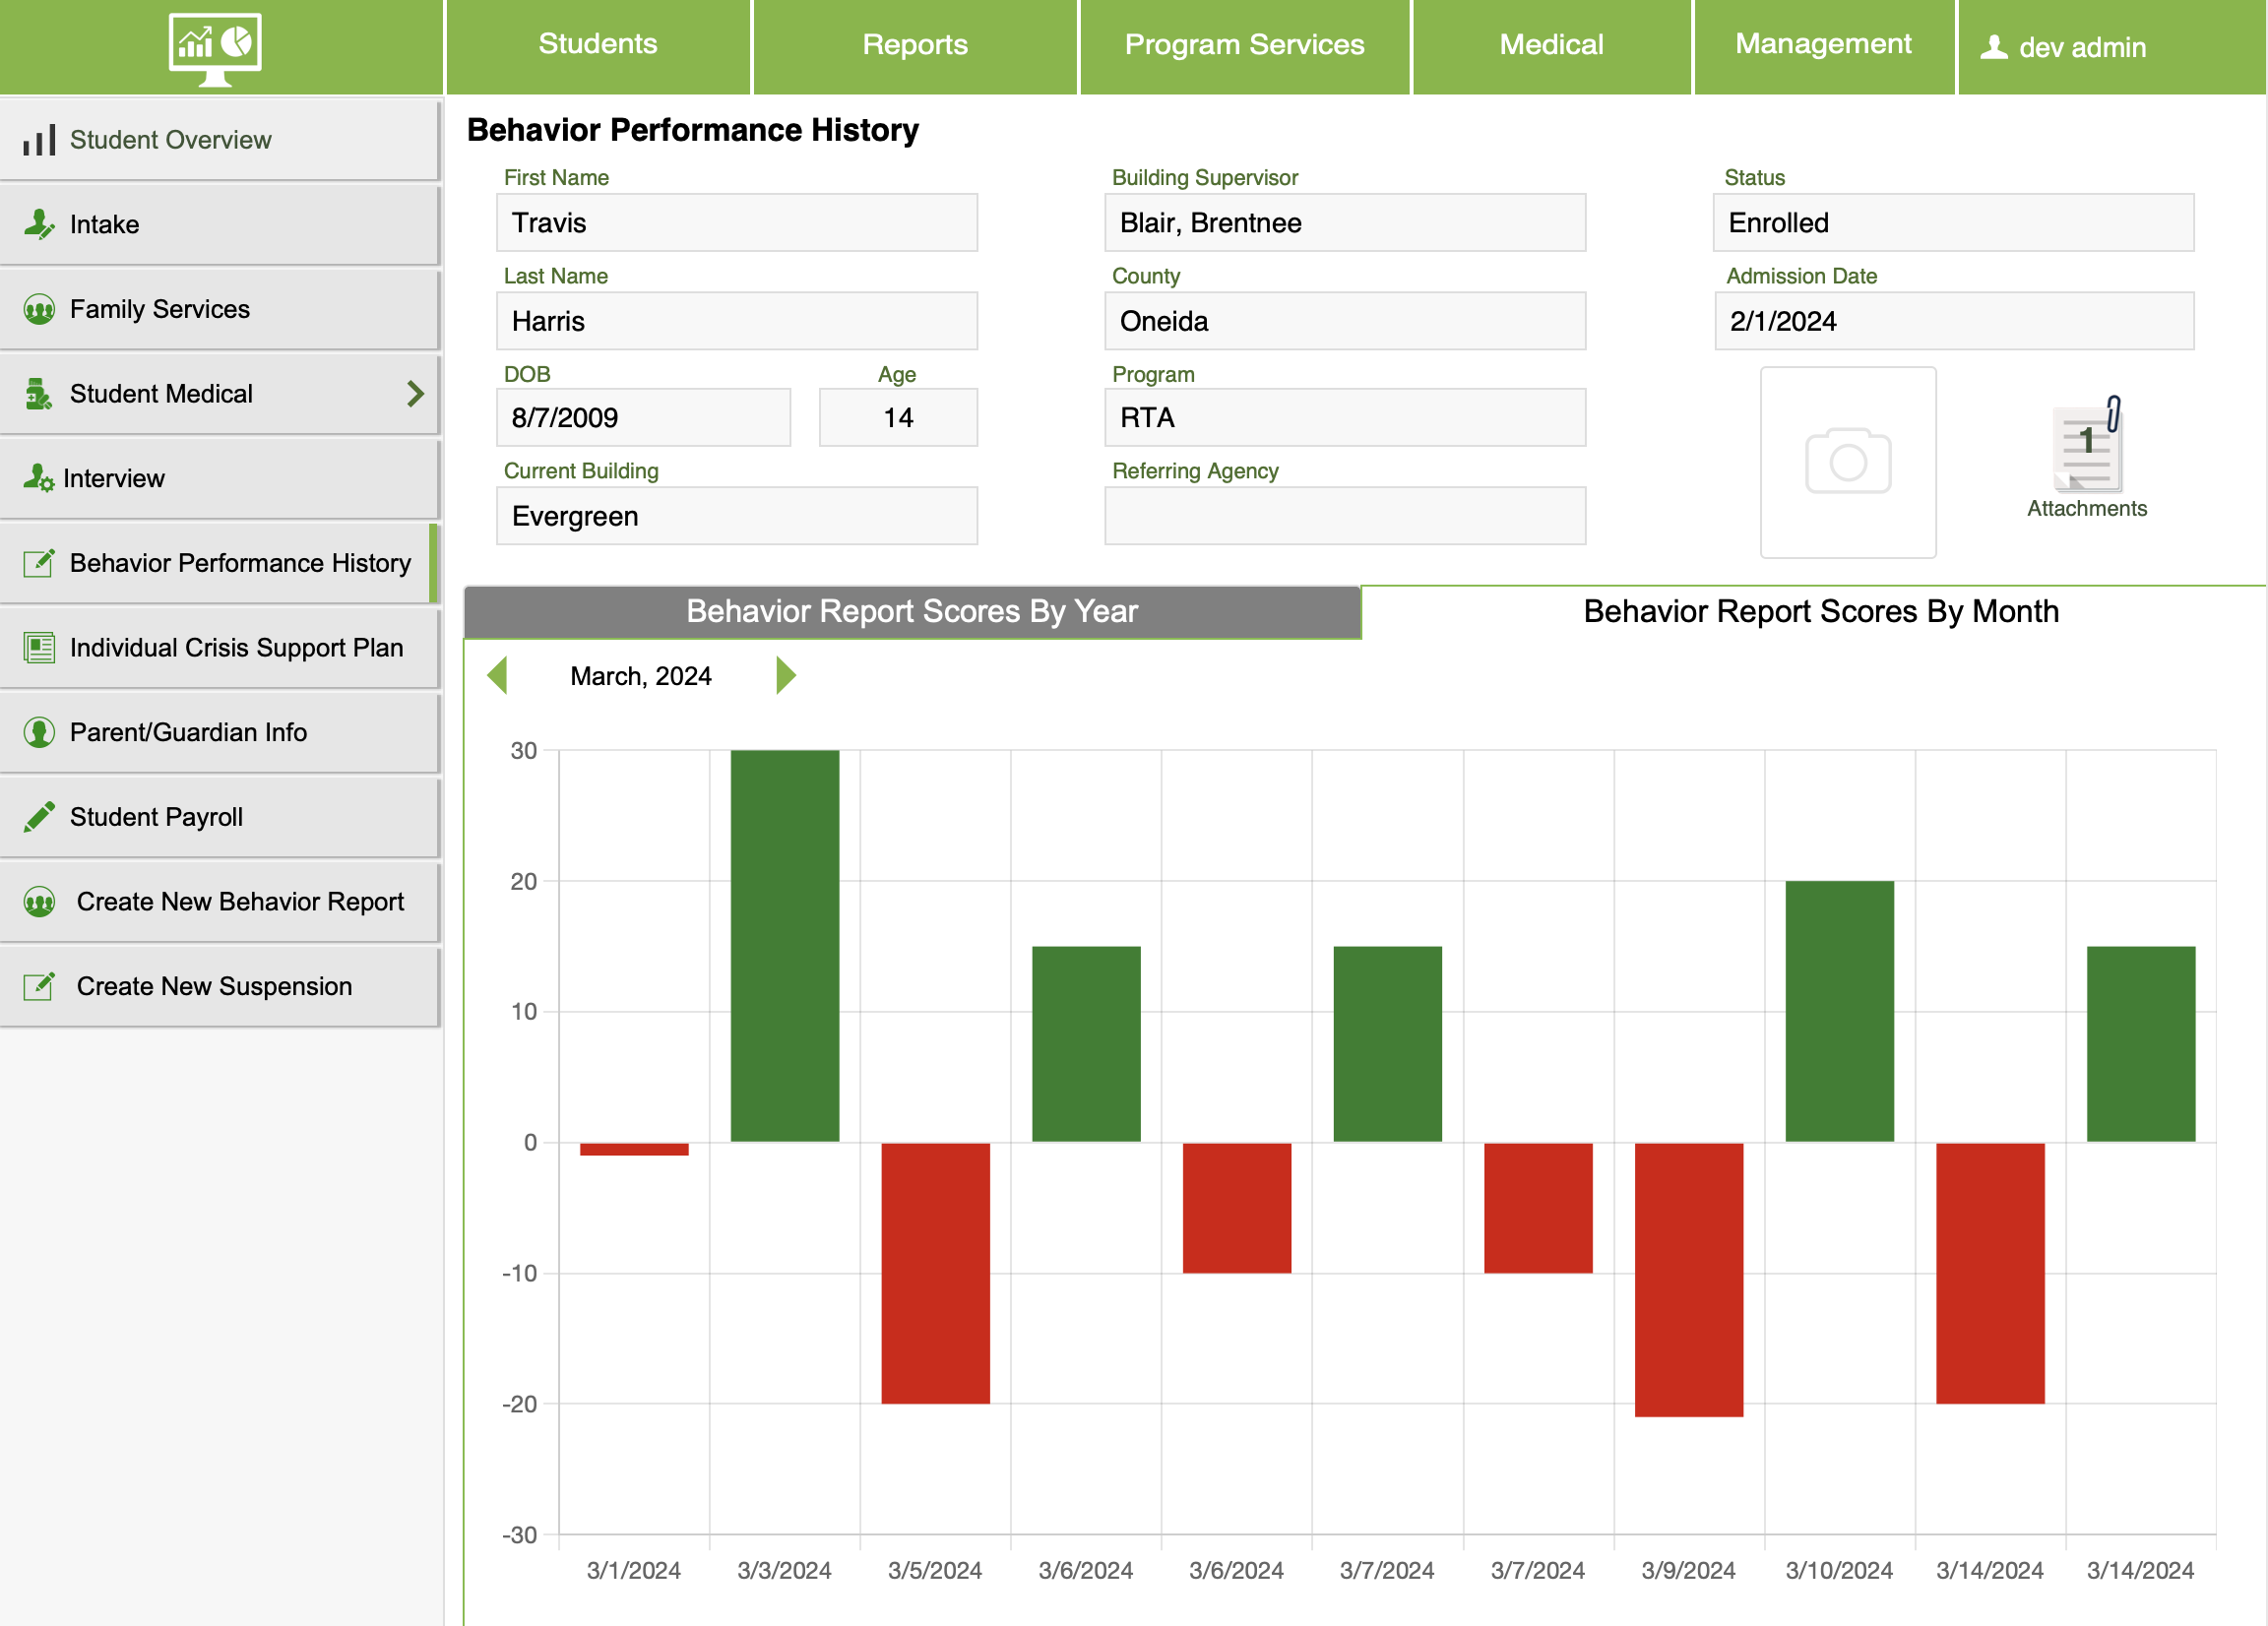2268x1626 pixels.
Task: Click the Status field showing Enrolled
Action: (1954, 222)
